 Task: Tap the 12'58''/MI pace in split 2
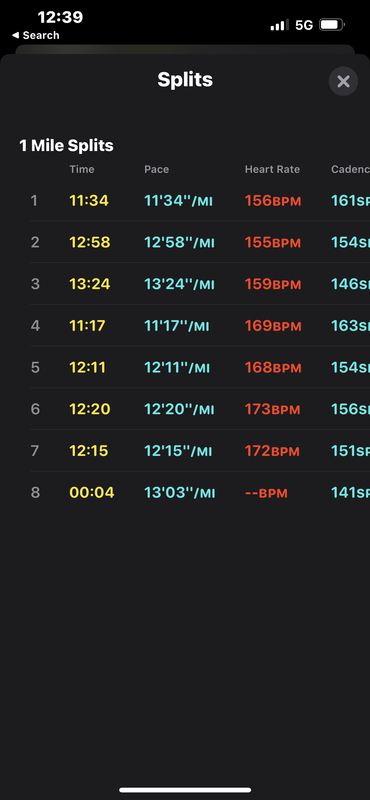(x=179, y=242)
